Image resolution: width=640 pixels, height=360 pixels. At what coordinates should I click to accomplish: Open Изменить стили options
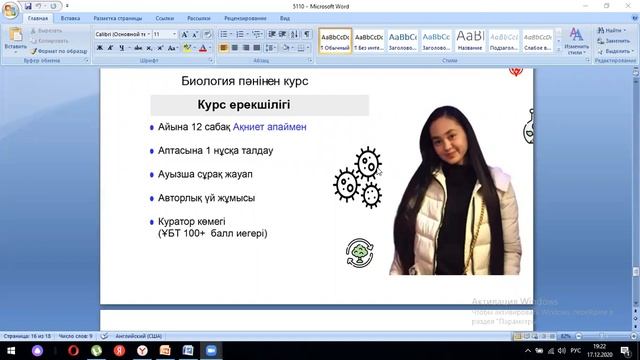(576, 41)
